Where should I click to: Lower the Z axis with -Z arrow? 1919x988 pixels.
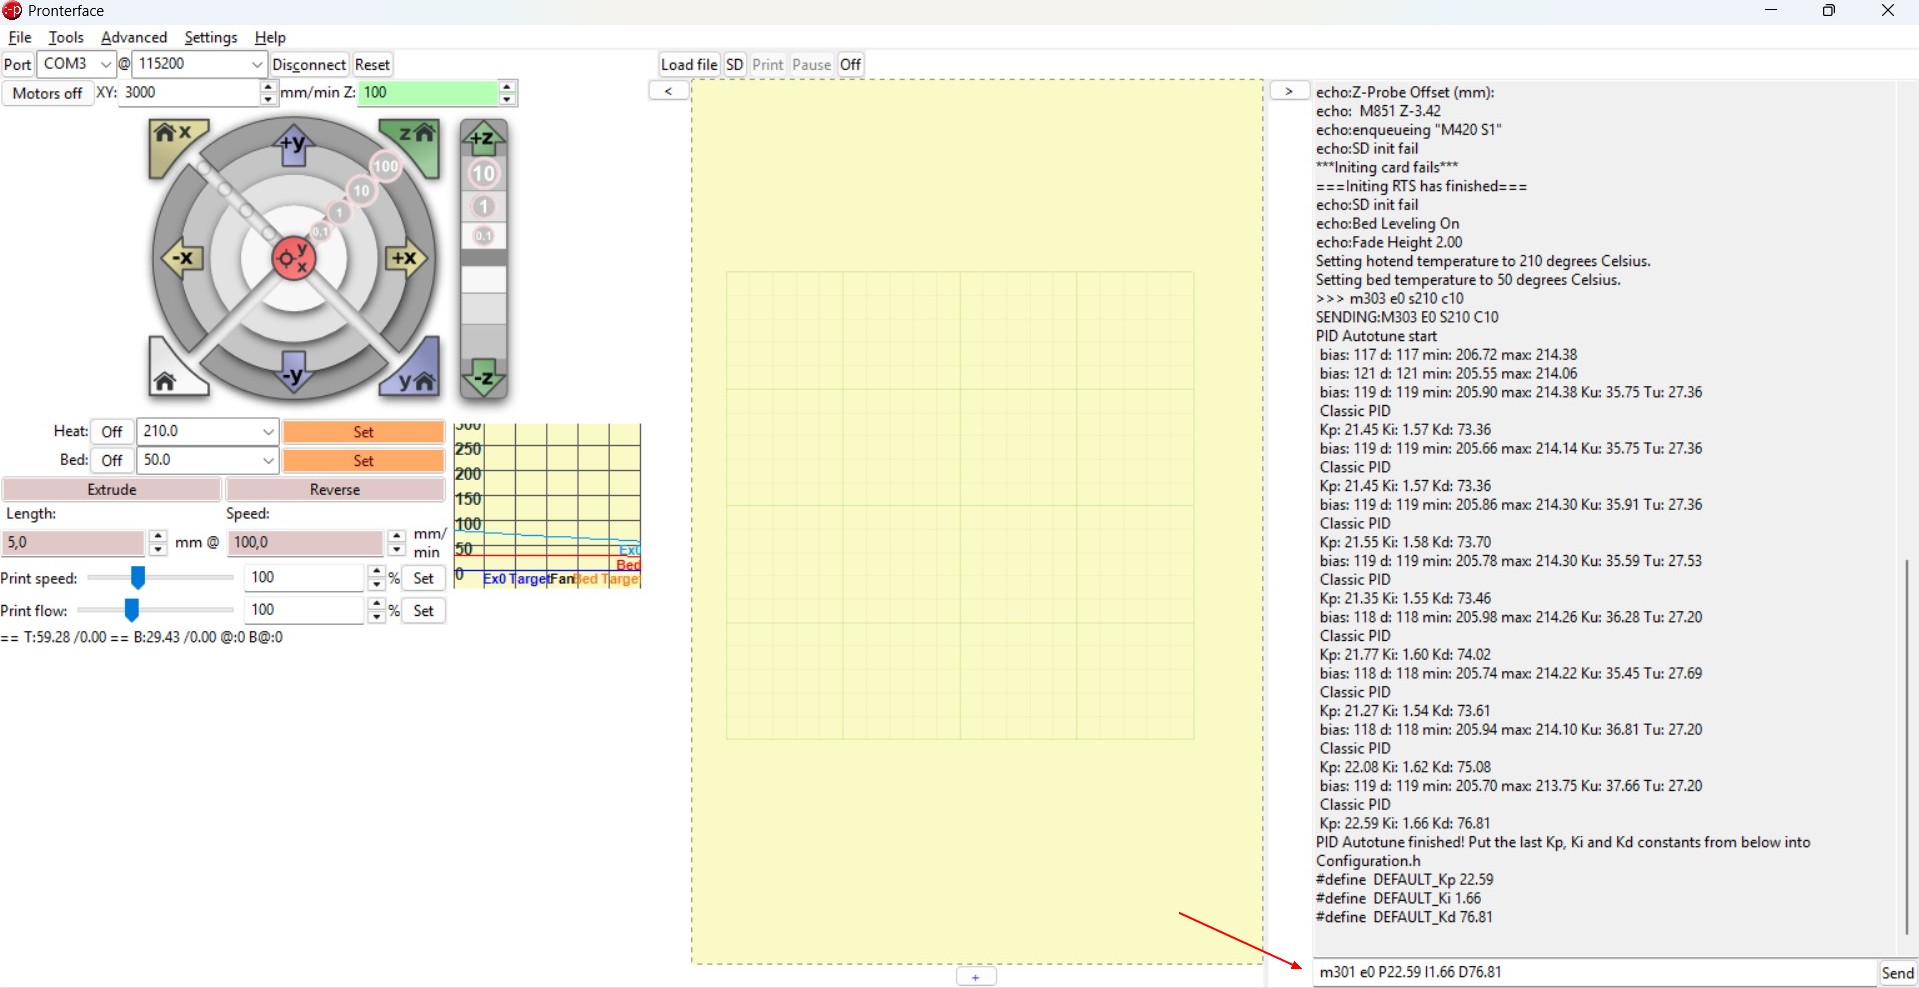[483, 378]
